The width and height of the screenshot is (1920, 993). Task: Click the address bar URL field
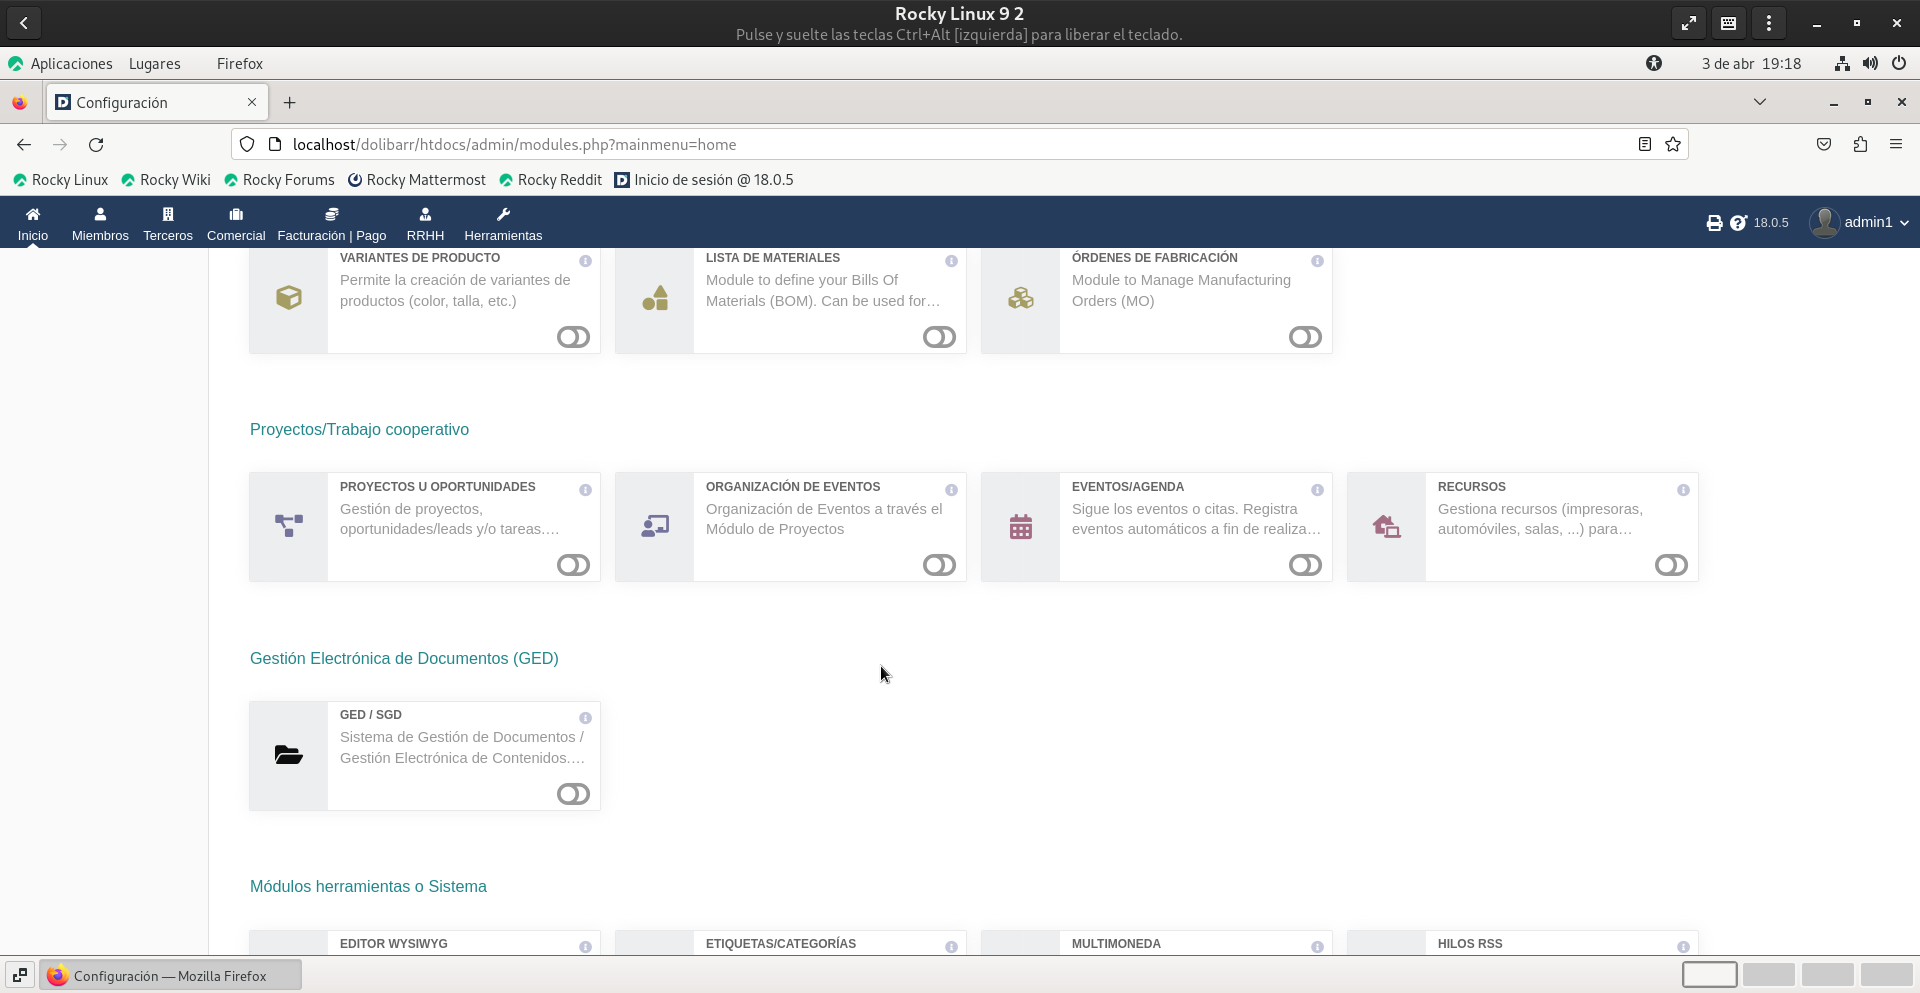900,145
